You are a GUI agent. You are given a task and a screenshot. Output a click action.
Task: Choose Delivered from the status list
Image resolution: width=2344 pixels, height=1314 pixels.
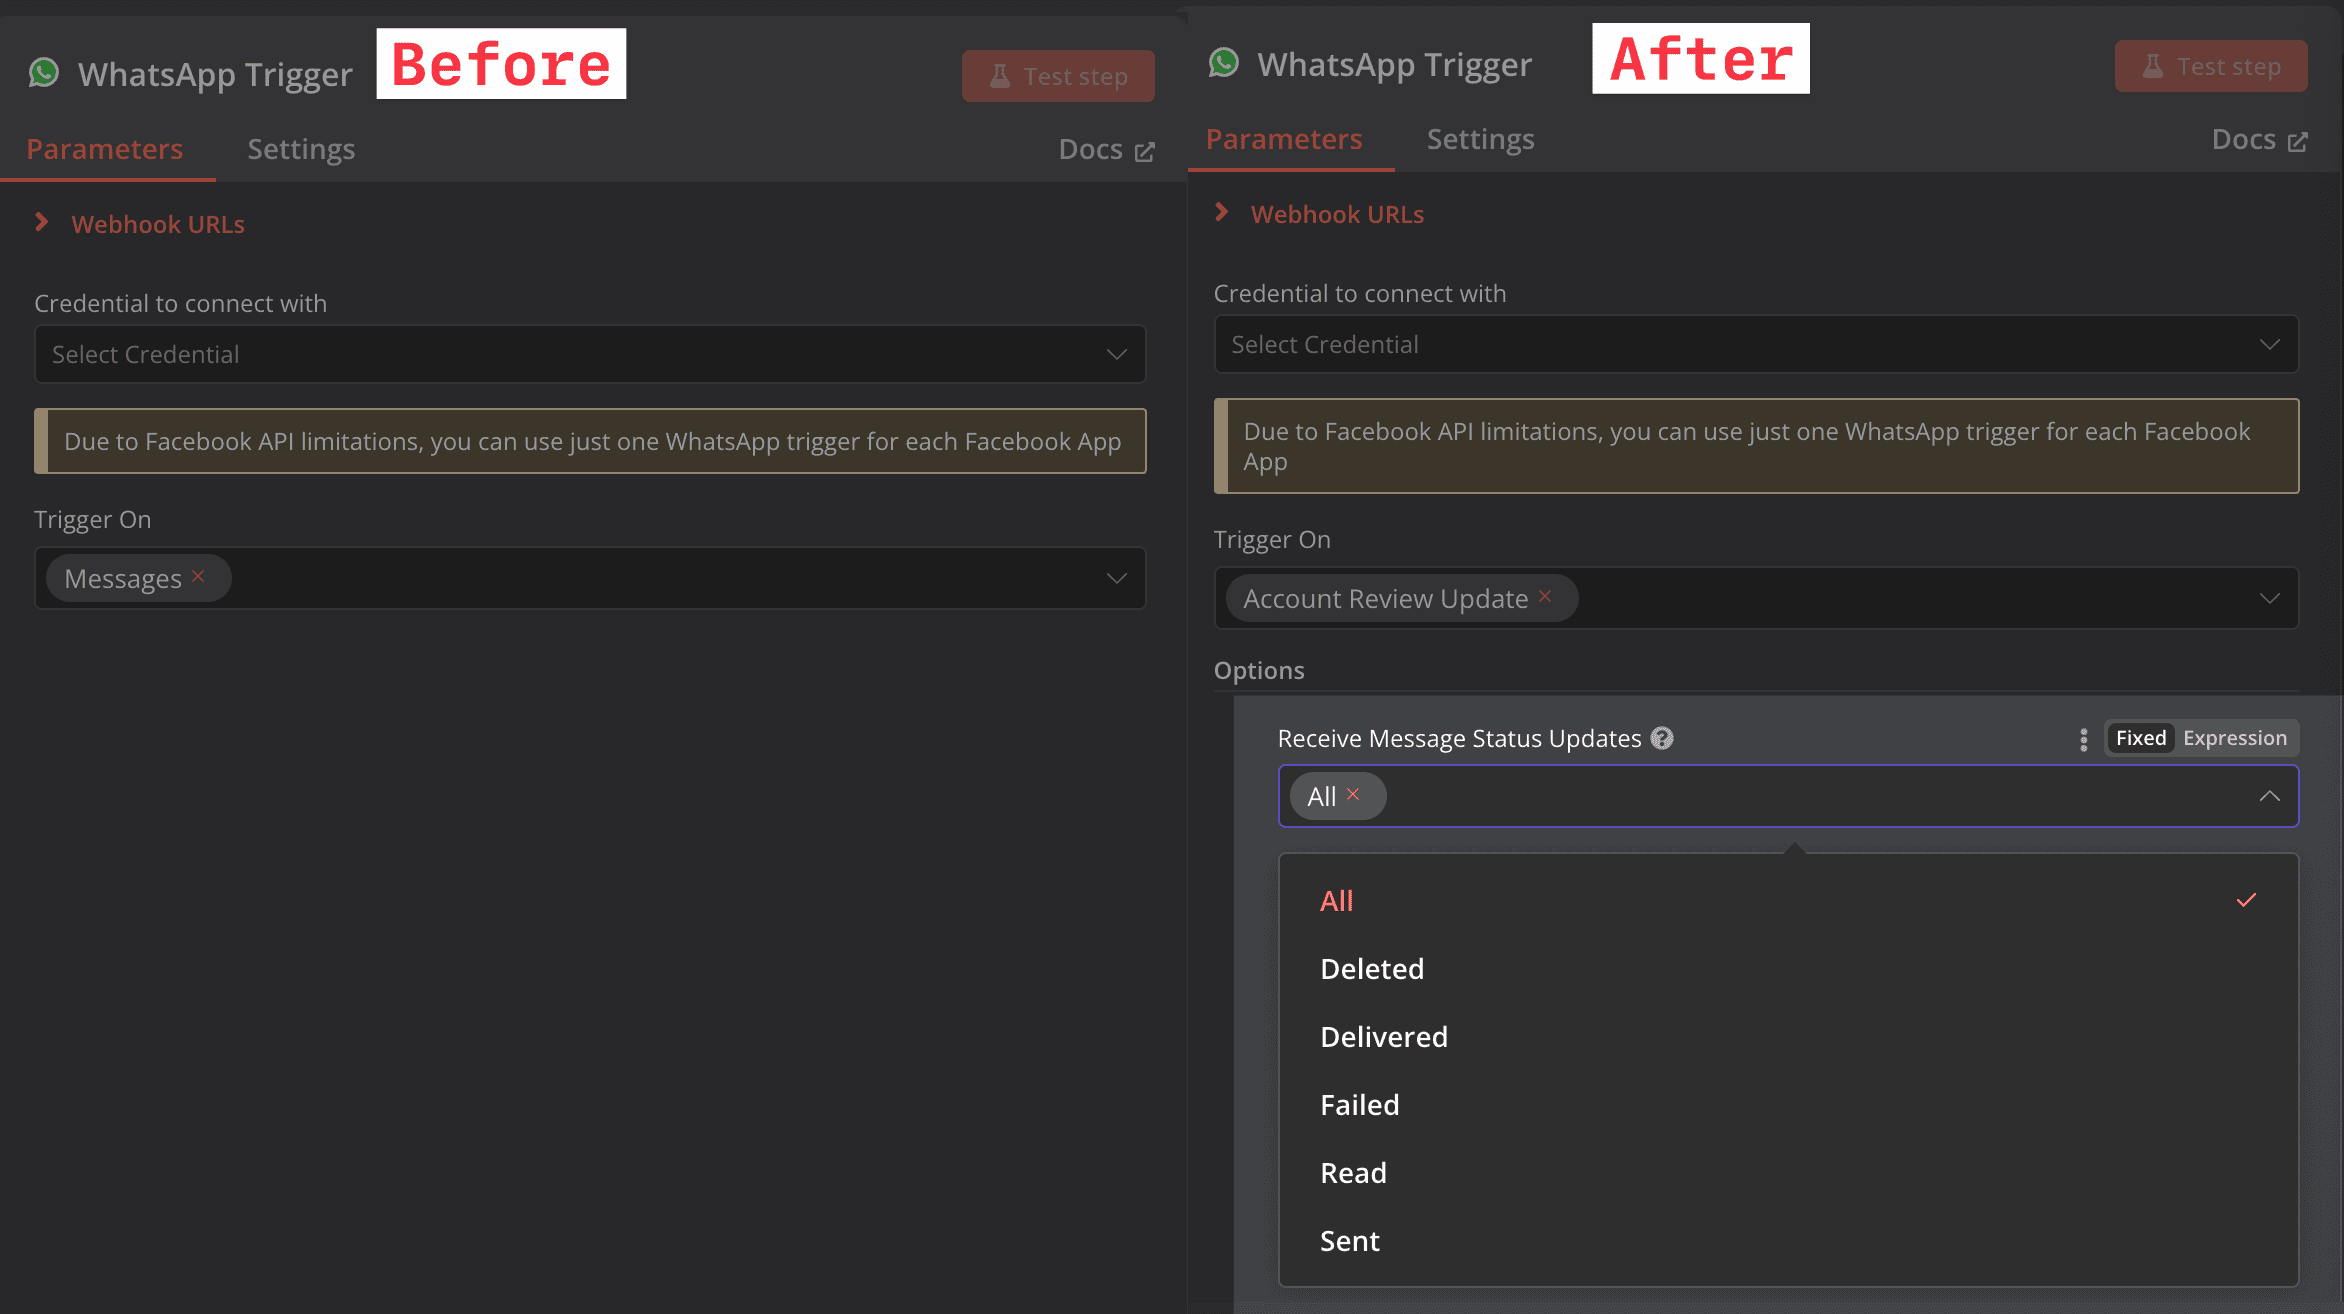click(1384, 1037)
